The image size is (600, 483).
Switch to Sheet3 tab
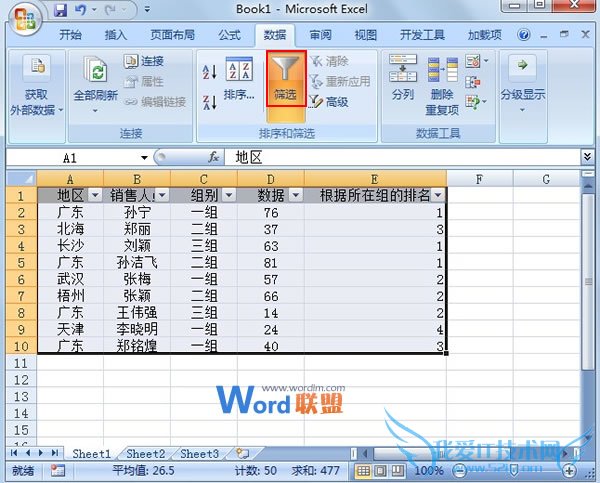[199, 454]
